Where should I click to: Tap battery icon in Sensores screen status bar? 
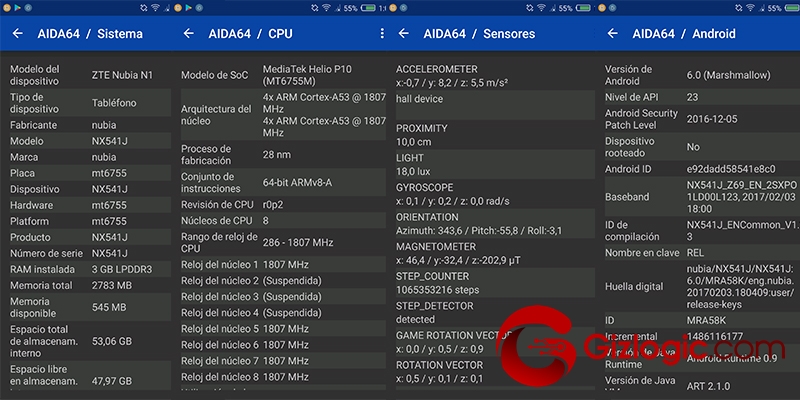click(x=583, y=8)
